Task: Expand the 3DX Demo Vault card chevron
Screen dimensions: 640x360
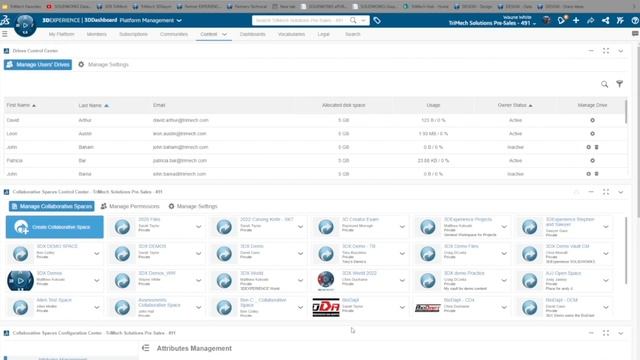Action: click(606, 254)
